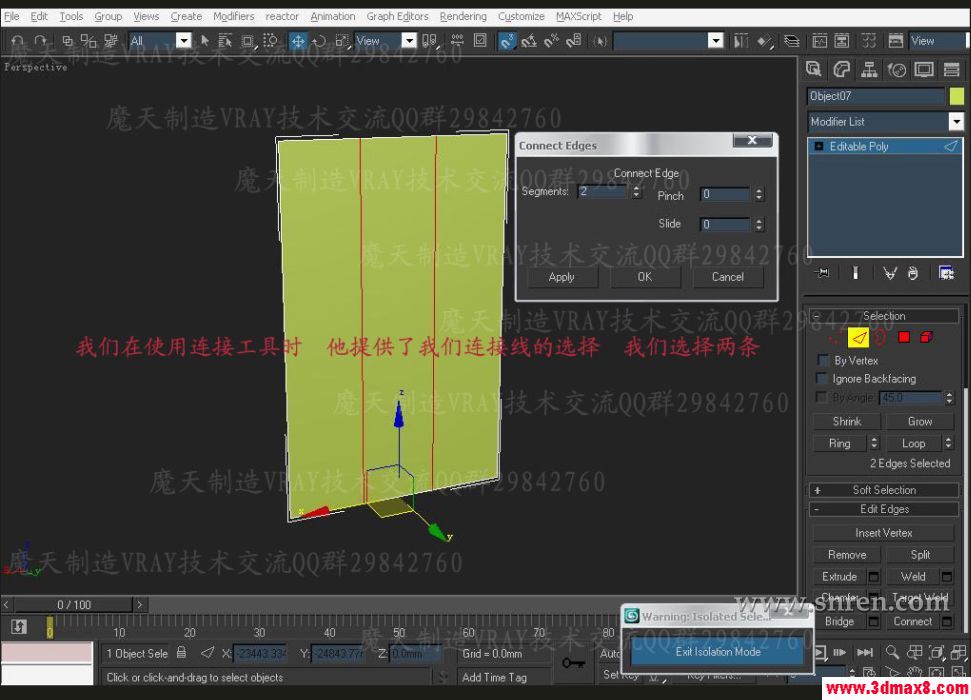This screenshot has height=700, width=971.
Task: Click the Undo icon on the toolbar
Action: [16, 40]
